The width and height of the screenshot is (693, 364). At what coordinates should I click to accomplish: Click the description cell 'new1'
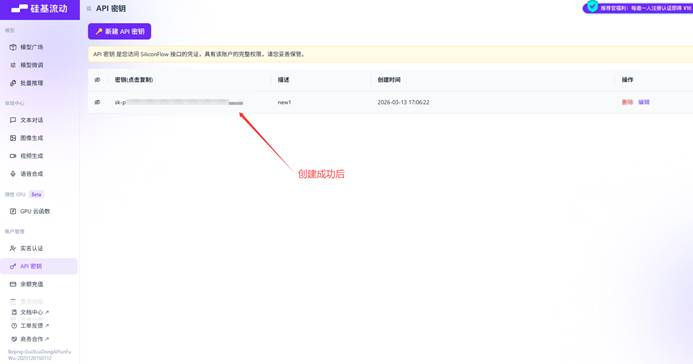coord(284,102)
